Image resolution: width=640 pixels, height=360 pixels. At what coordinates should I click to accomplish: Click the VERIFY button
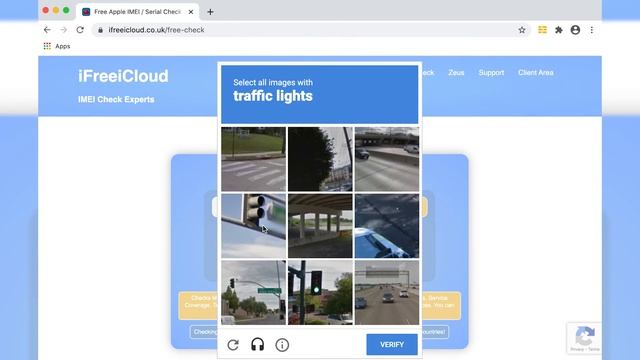(x=392, y=344)
